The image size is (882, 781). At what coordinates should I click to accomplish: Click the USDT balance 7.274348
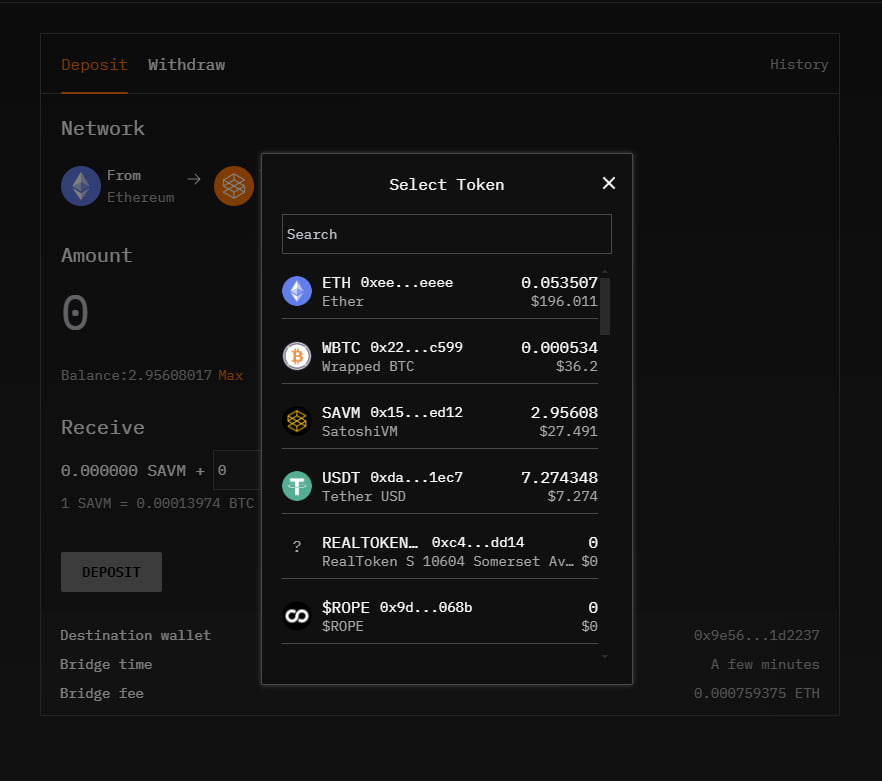(559, 477)
